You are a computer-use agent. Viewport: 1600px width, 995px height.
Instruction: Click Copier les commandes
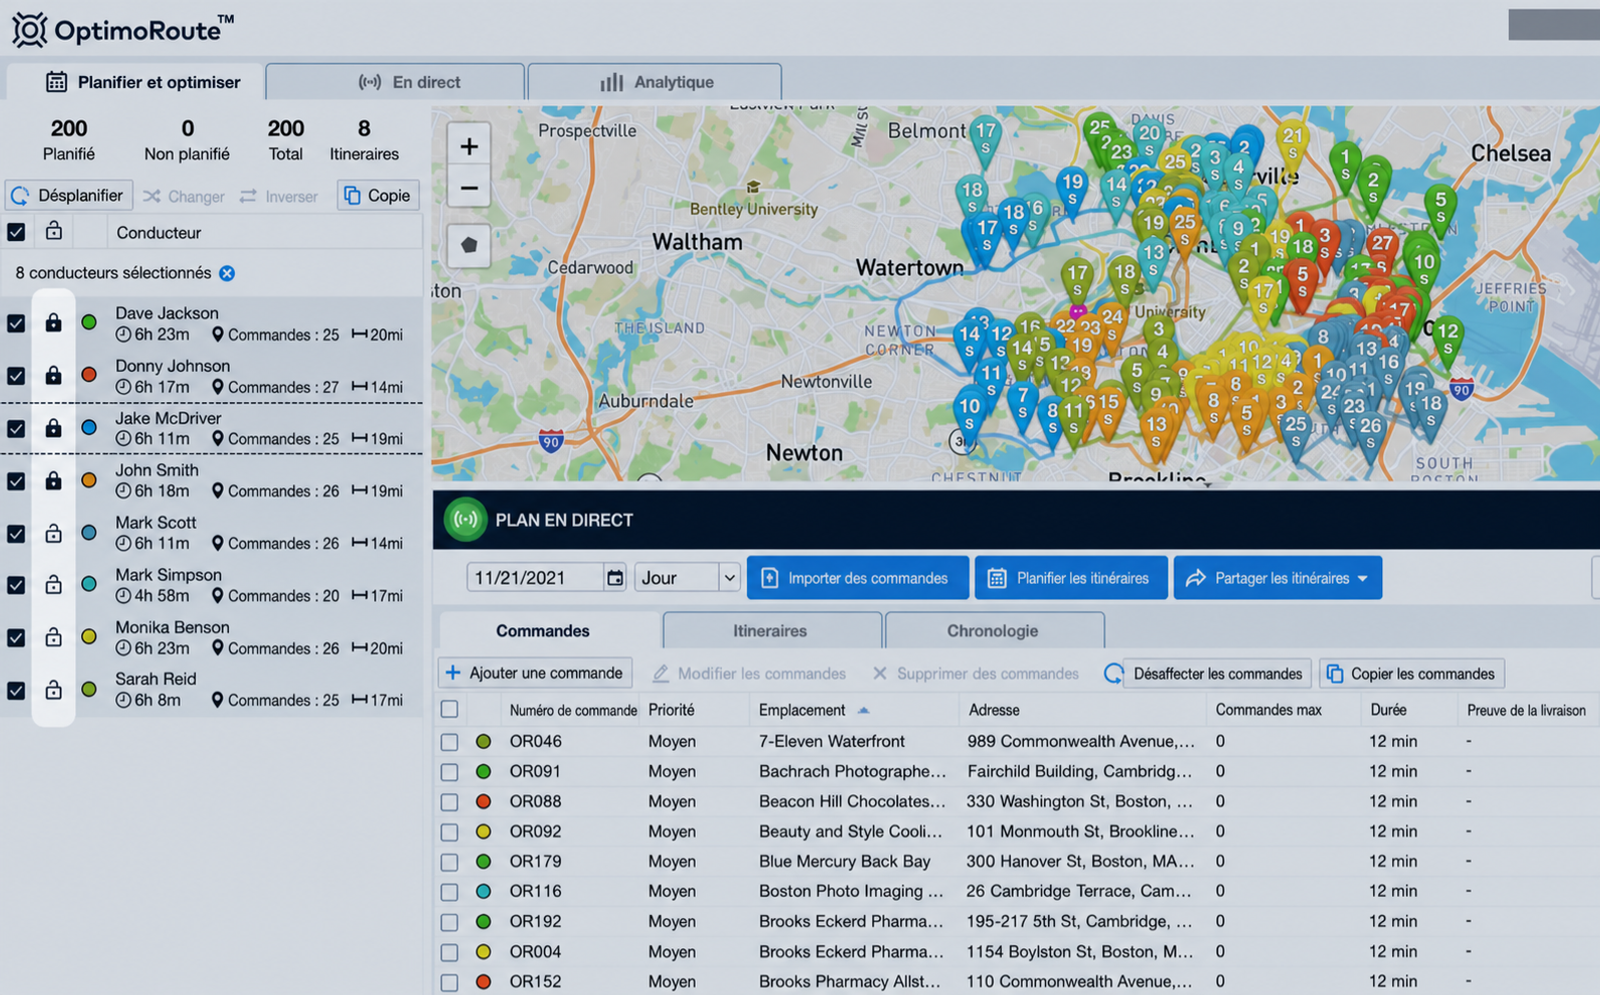tap(1412, 674)
